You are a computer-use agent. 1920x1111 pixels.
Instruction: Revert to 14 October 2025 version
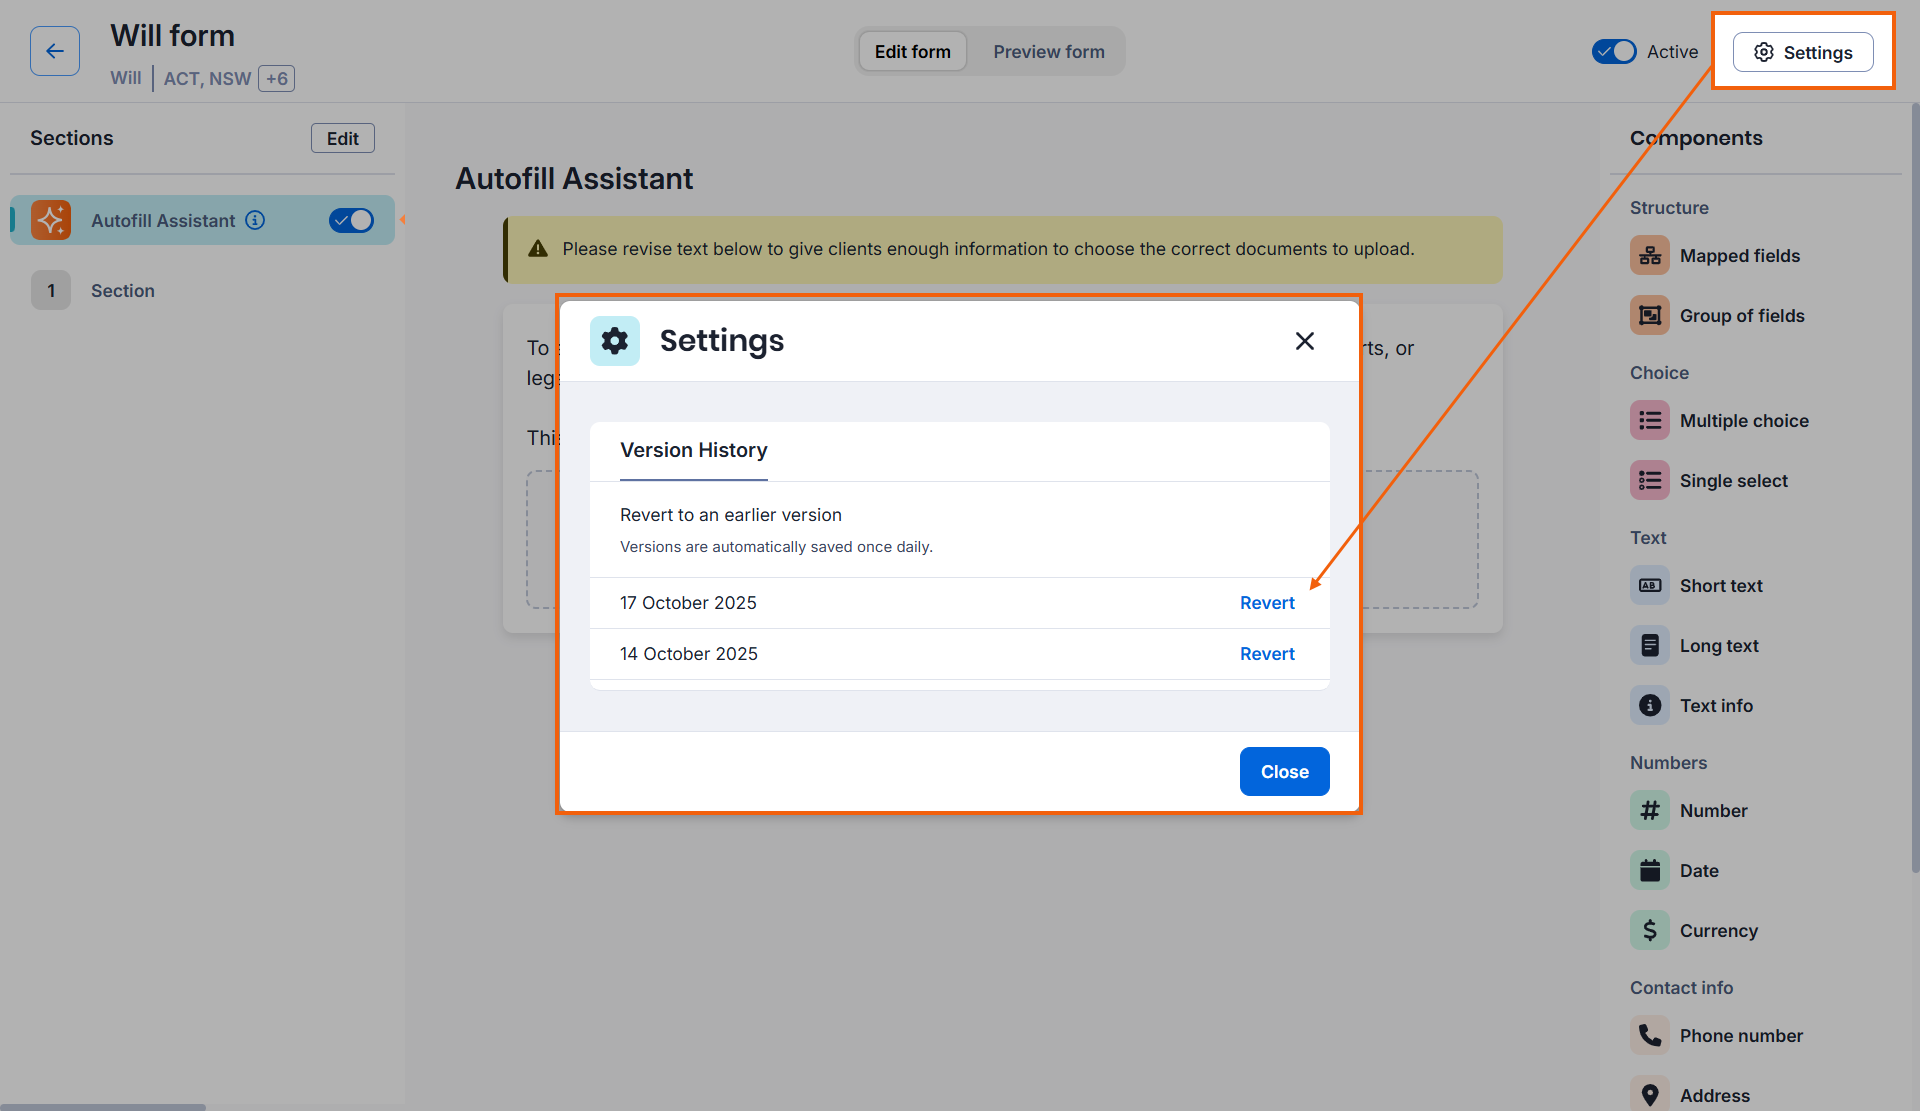point(1267,654)
